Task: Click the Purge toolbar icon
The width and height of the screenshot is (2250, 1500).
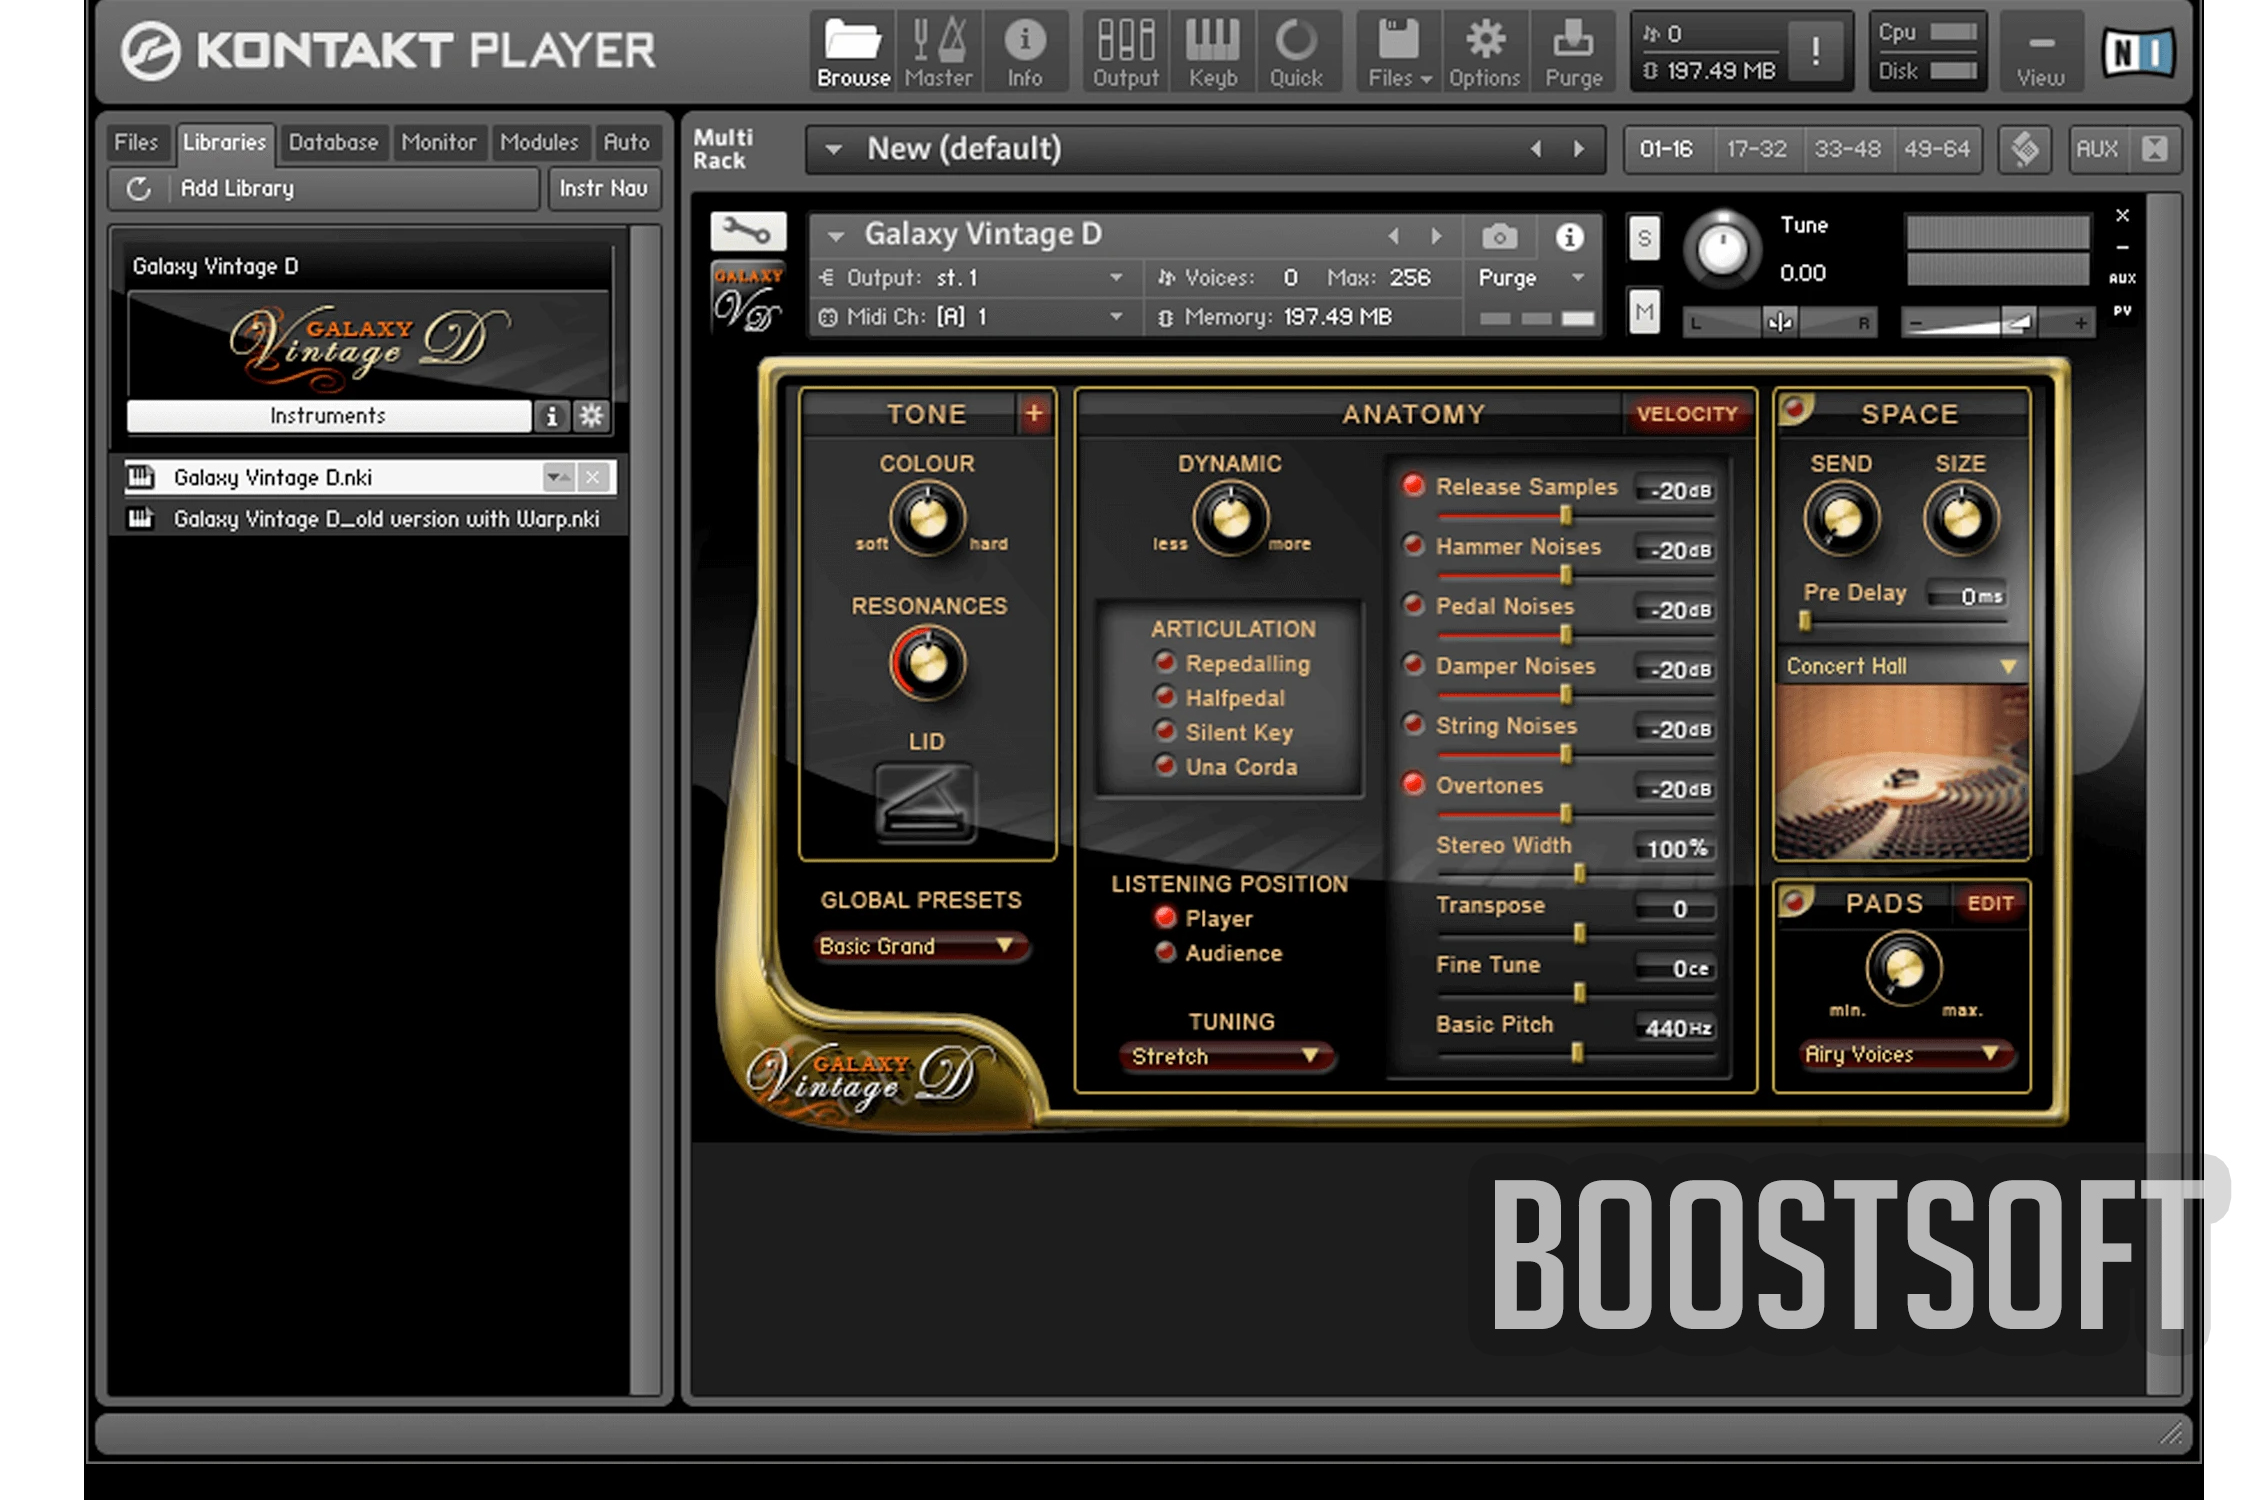Action: (1573, 53)
